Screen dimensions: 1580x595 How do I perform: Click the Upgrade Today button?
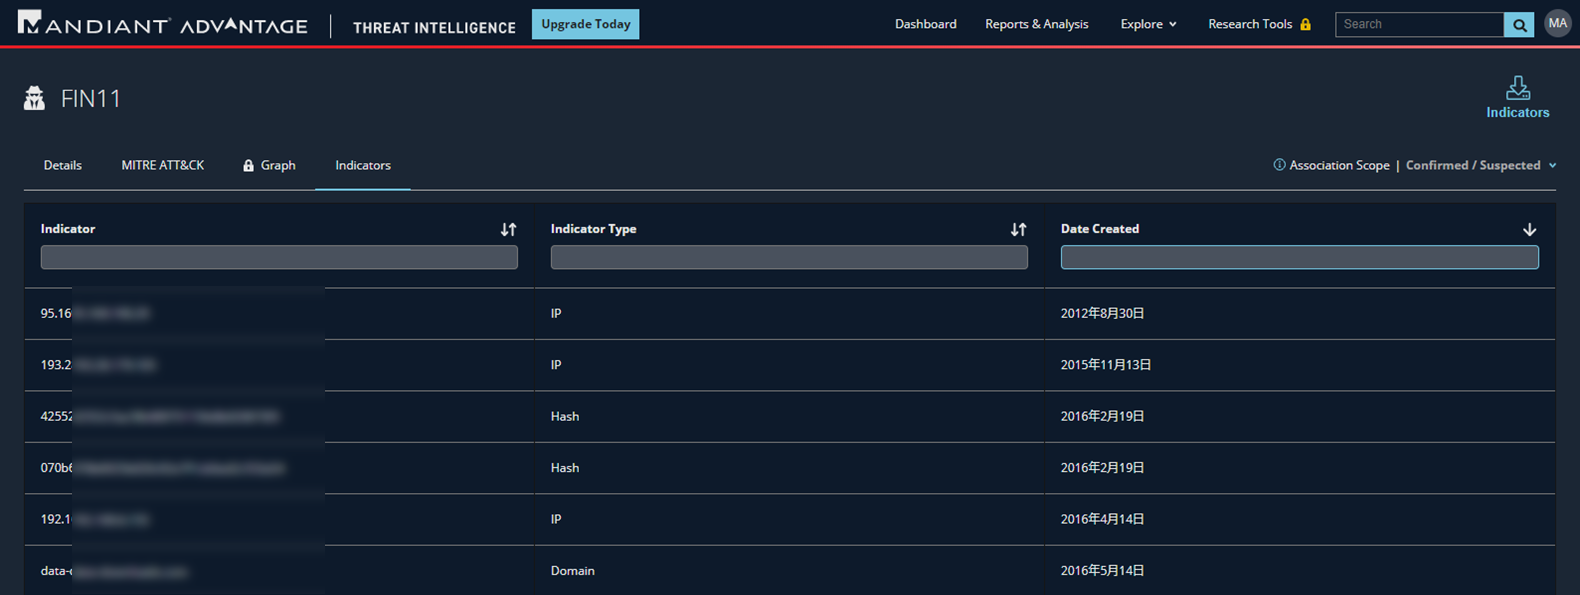[x=586, y=24]
